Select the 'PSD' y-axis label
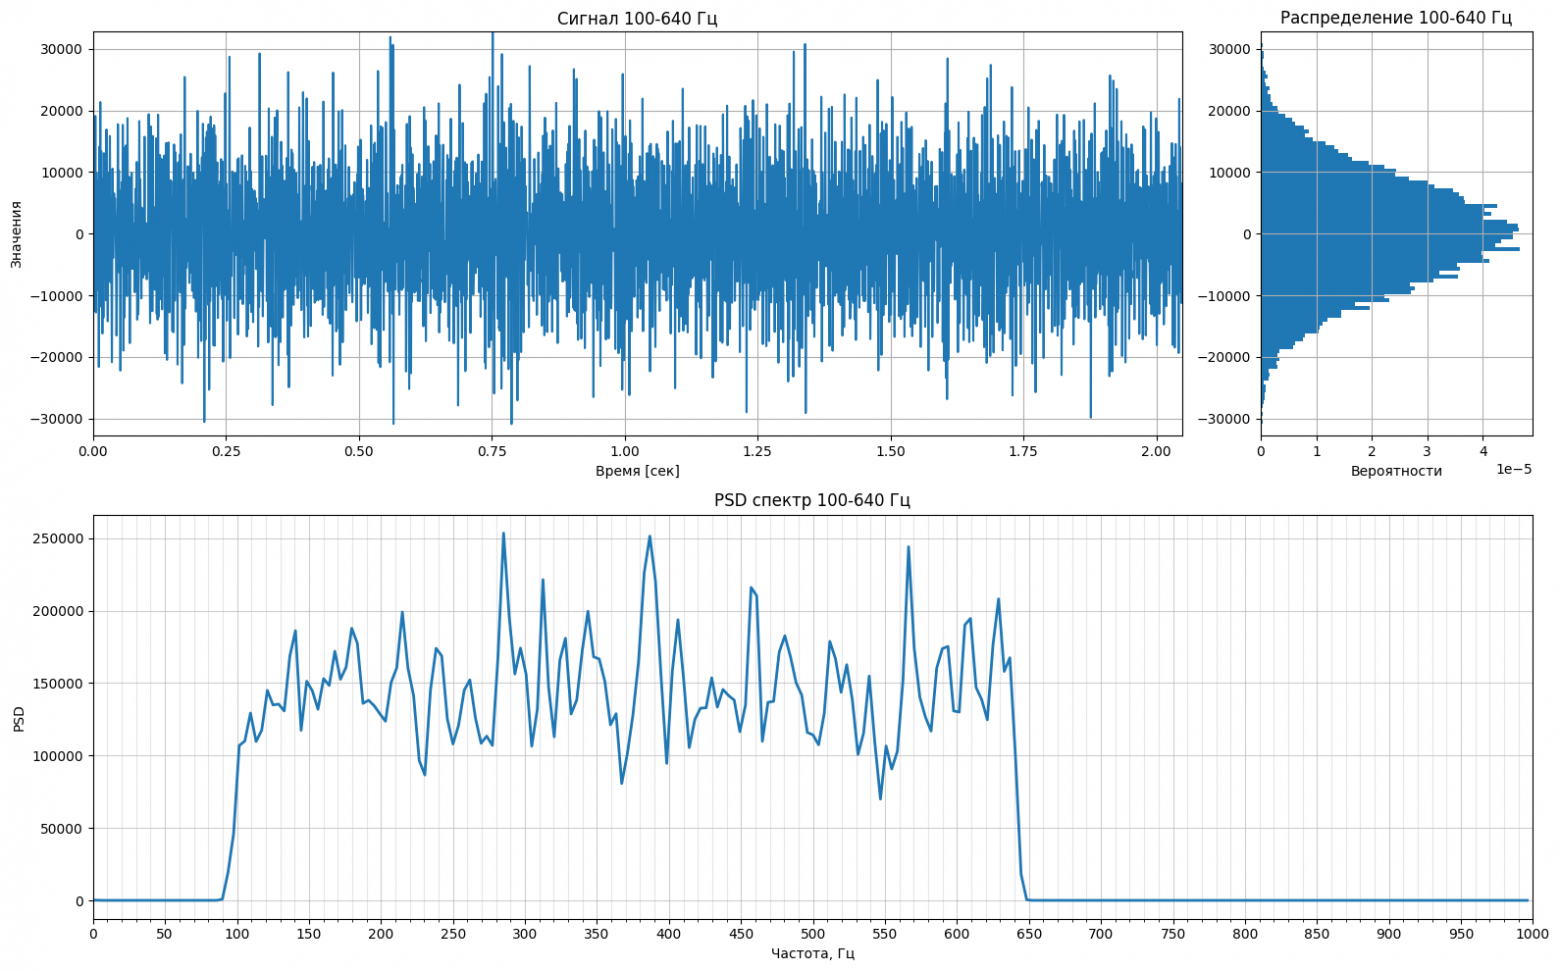The height and width of the screenshot is (971, 1560). point(19,718)
